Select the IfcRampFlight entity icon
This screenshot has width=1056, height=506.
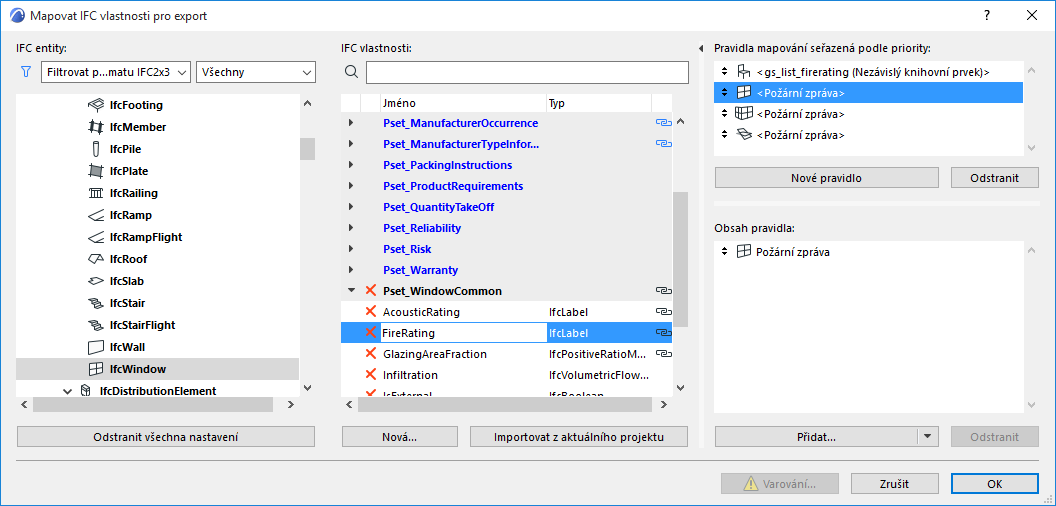click(96, 237)
